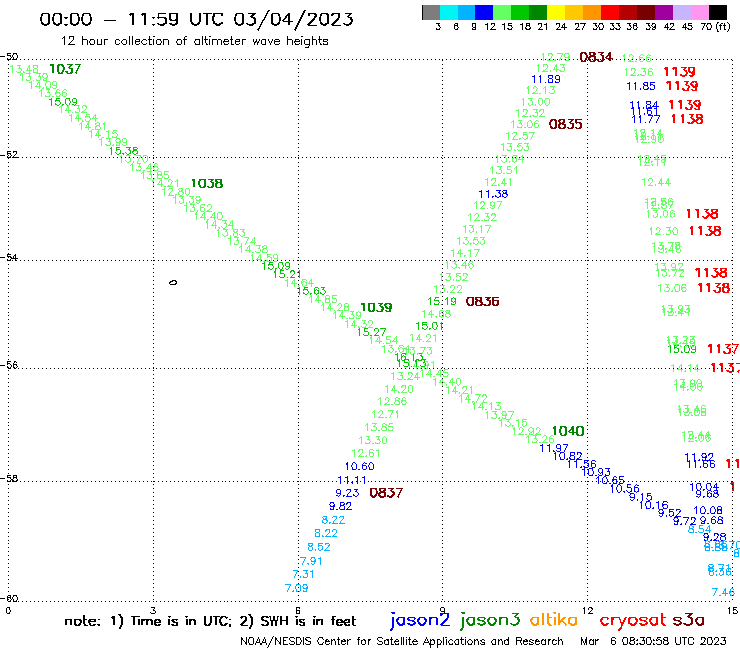Viewport: 740px width, 650px height.
Task: Click the date title '00:00 – 11:59 UTC 03/04/2023'
Action: pyautogui.click(x=196, y=19)
